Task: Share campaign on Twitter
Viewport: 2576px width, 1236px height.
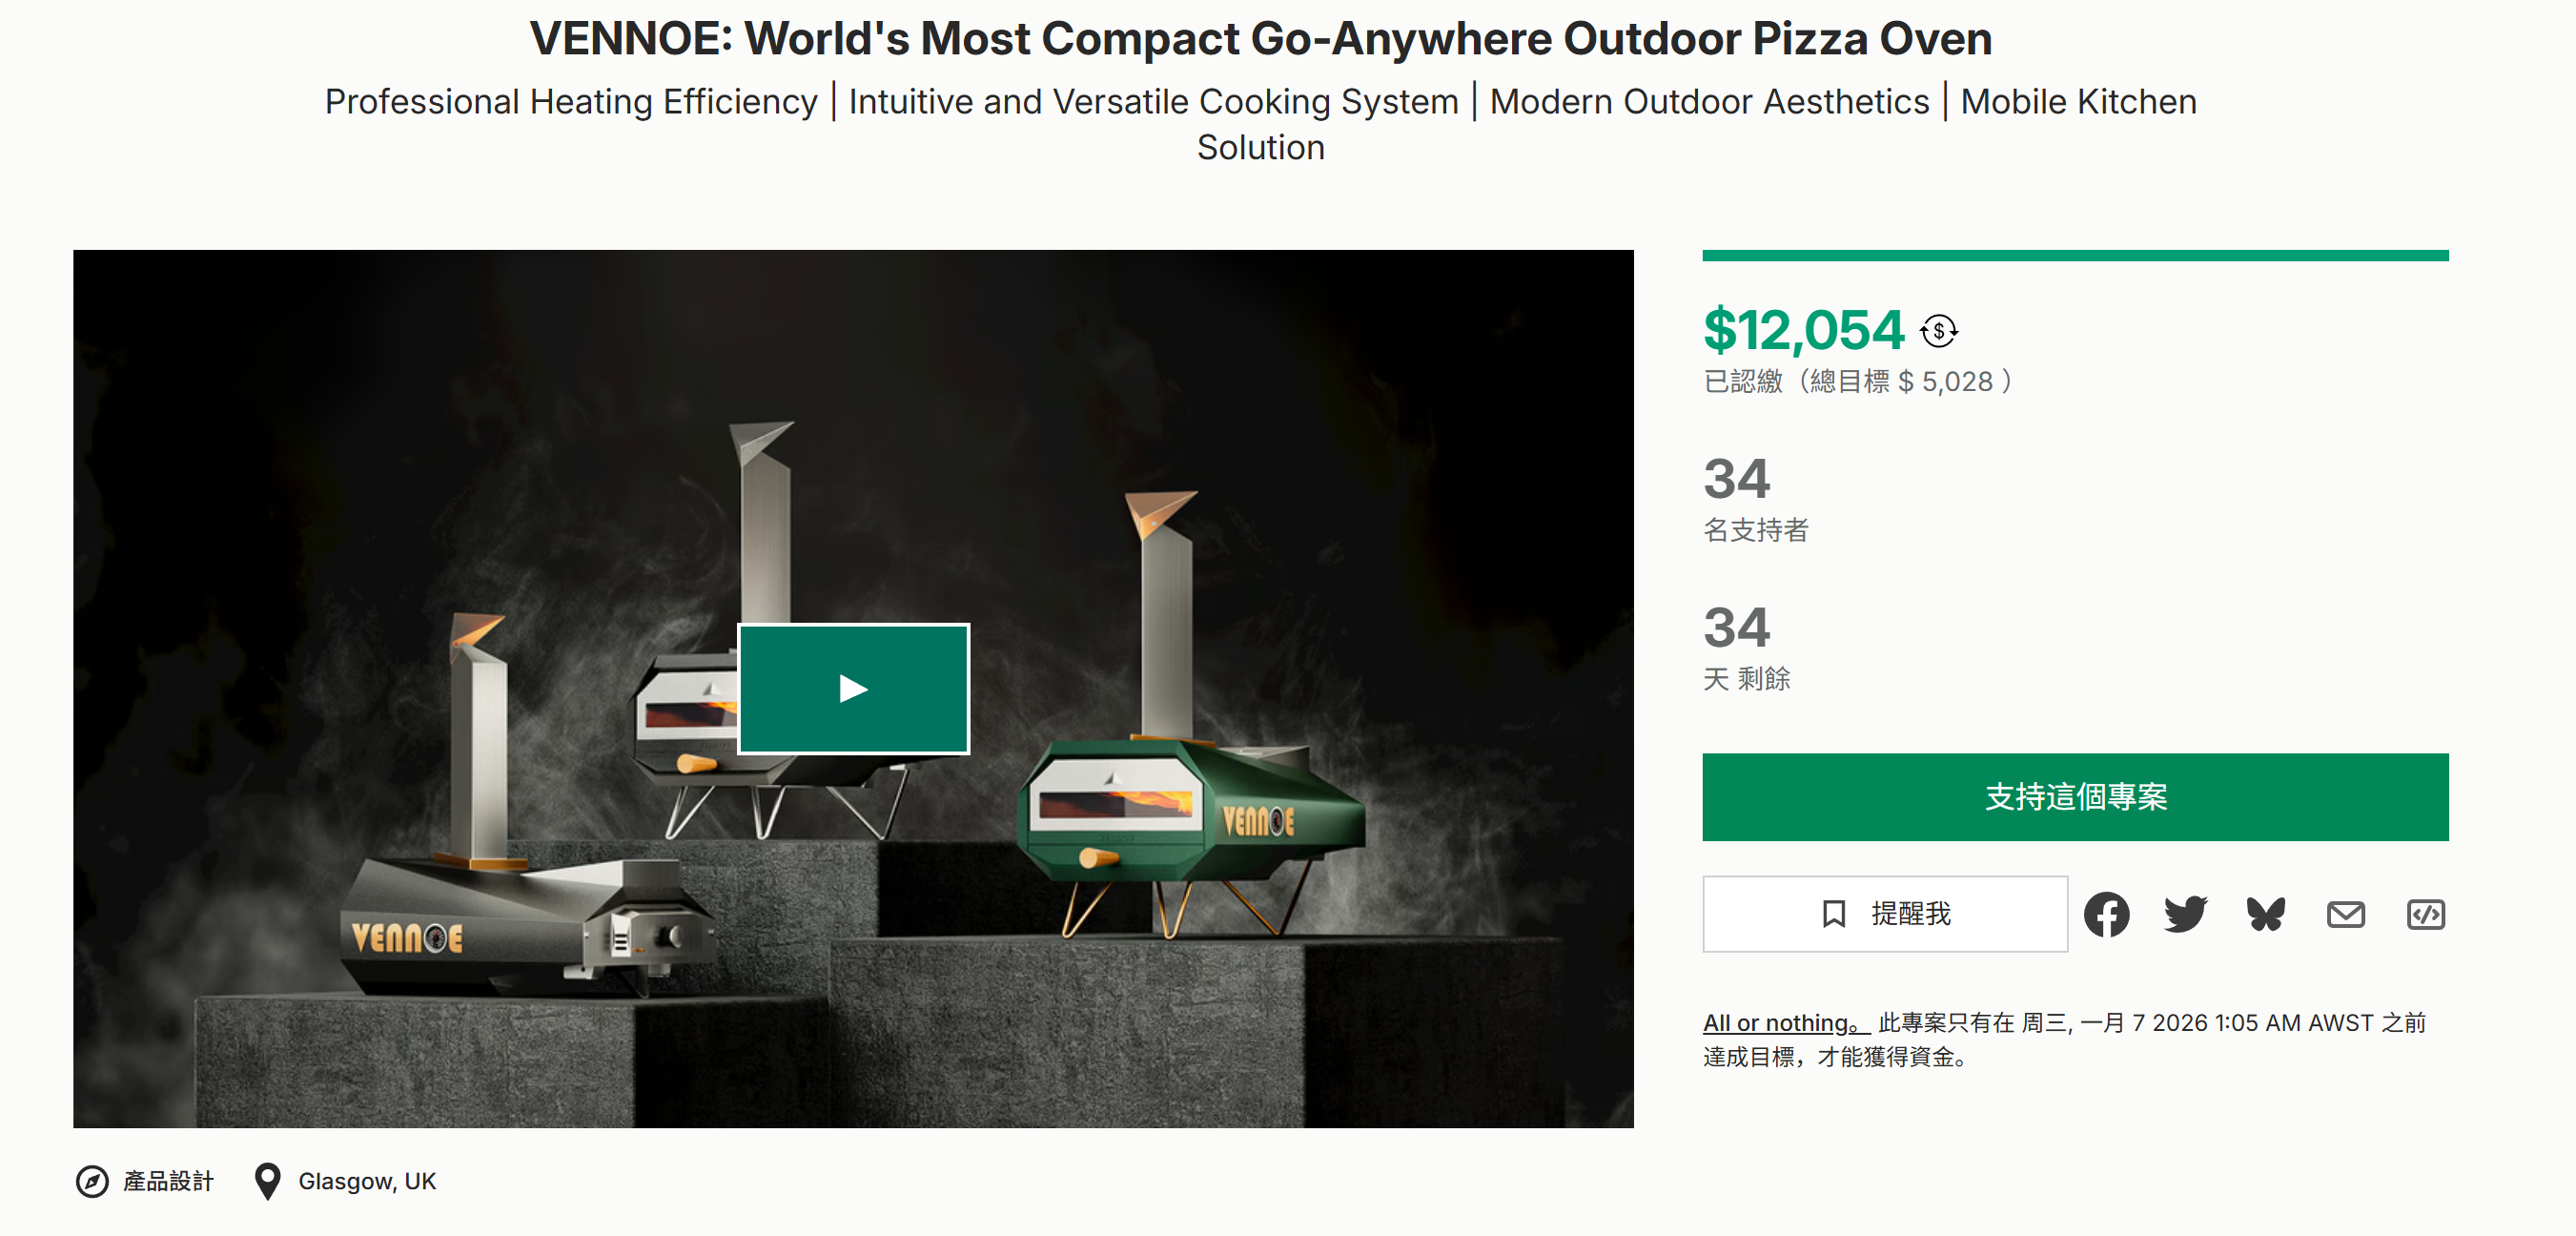Action: coord(2185,914)
